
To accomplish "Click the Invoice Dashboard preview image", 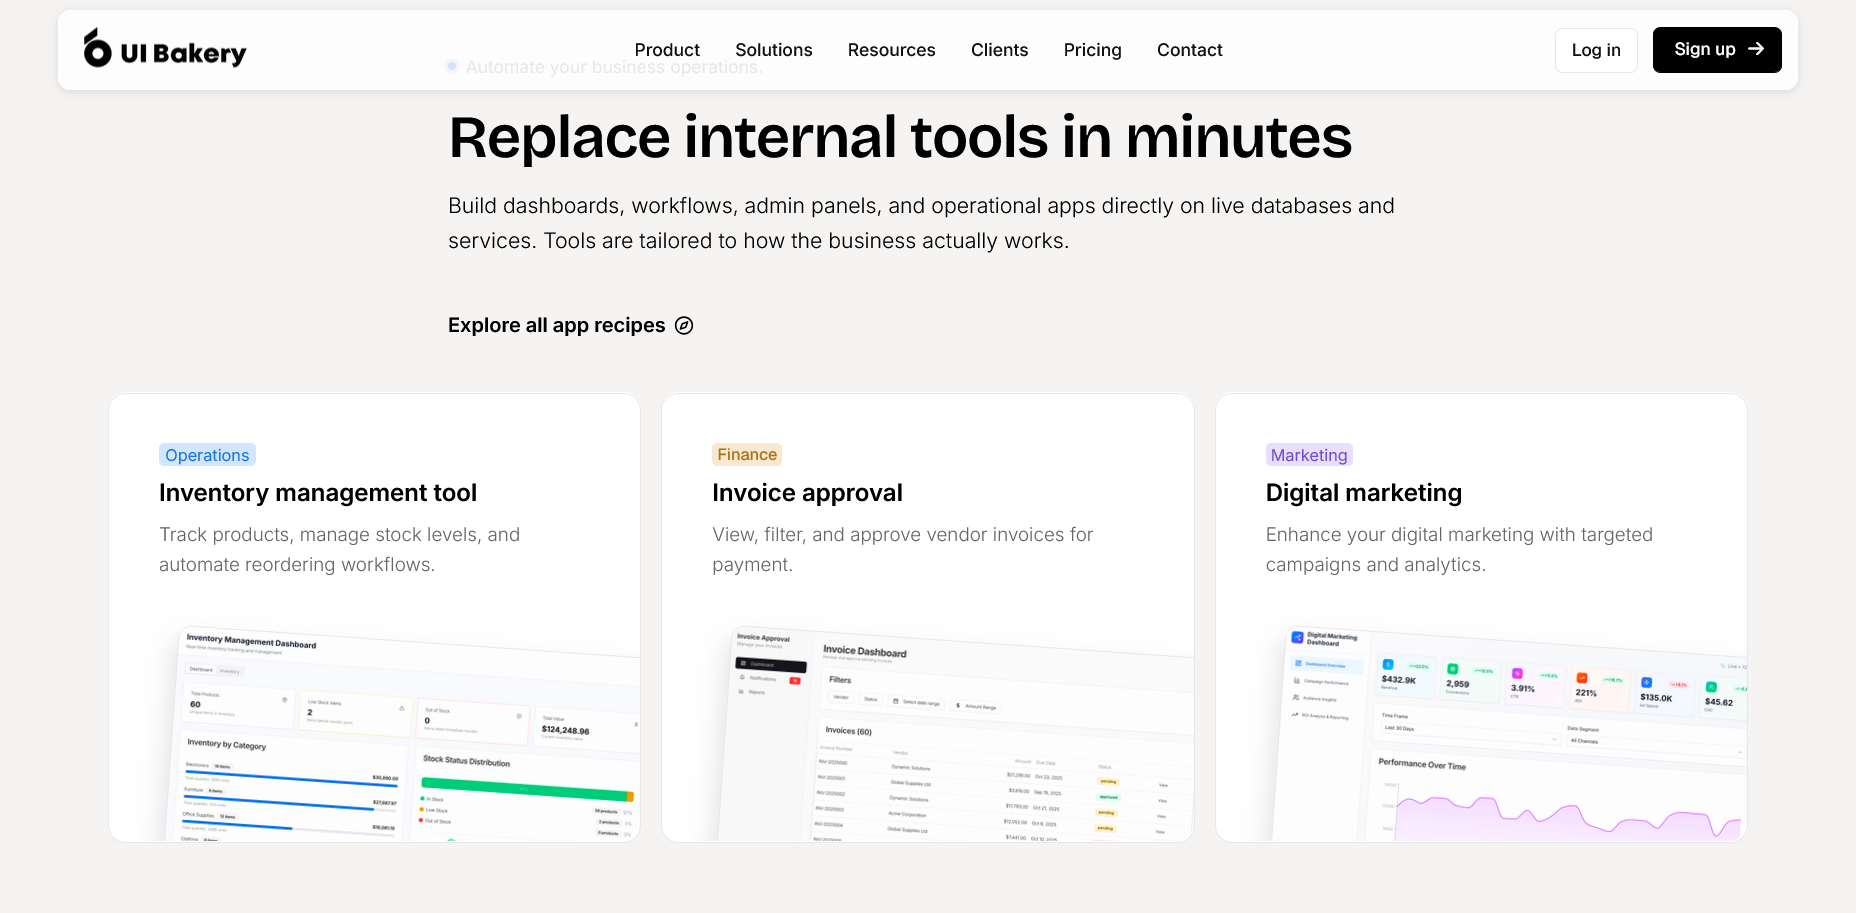I will pyautogui.click(x=955, y=735).
